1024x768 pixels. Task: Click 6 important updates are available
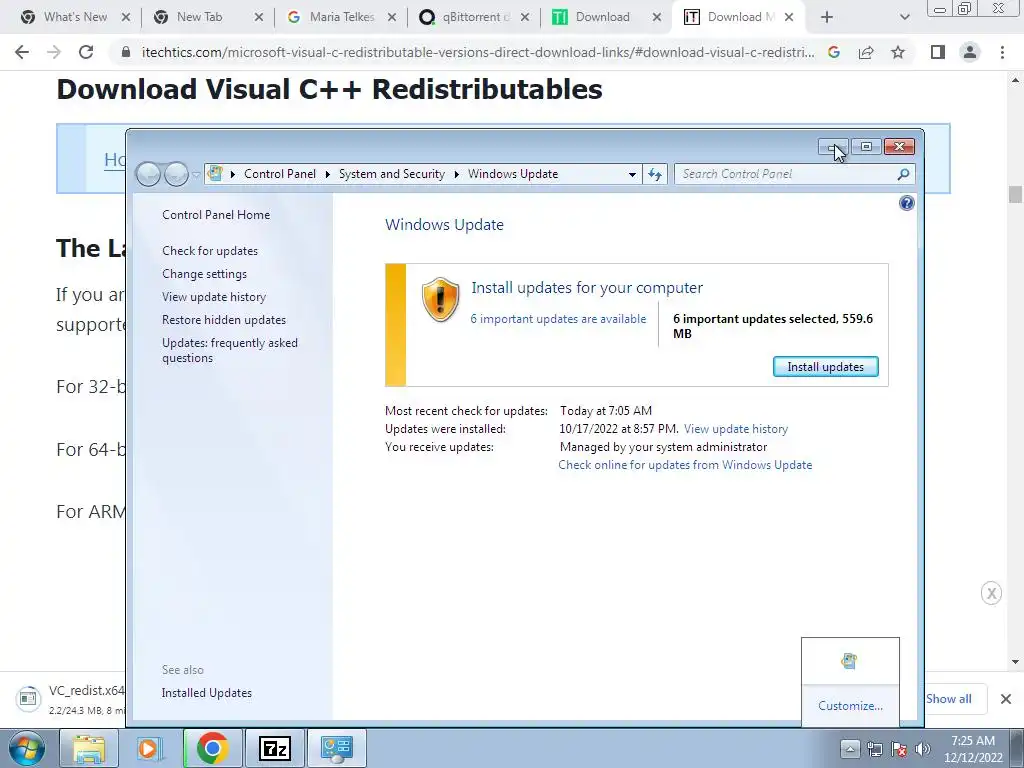pos(558,319)
